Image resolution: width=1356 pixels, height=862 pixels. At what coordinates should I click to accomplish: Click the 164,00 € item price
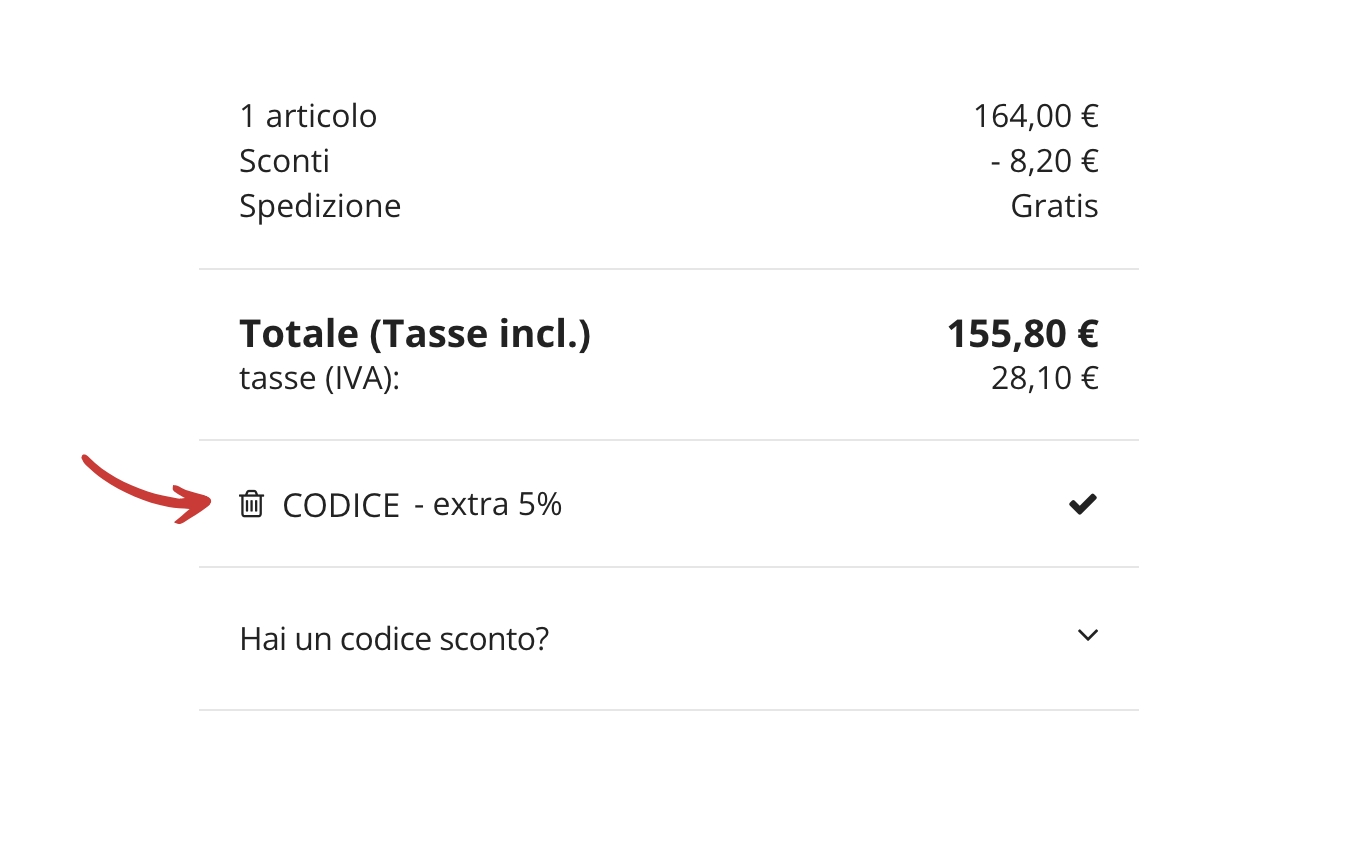pyautogui.click(x=1036, y=116)
